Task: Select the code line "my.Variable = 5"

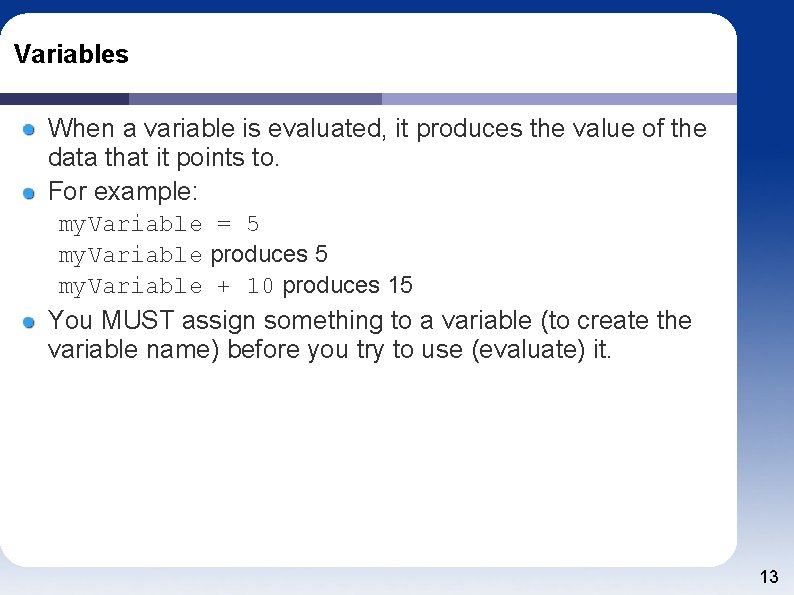Action: (159, 224)
